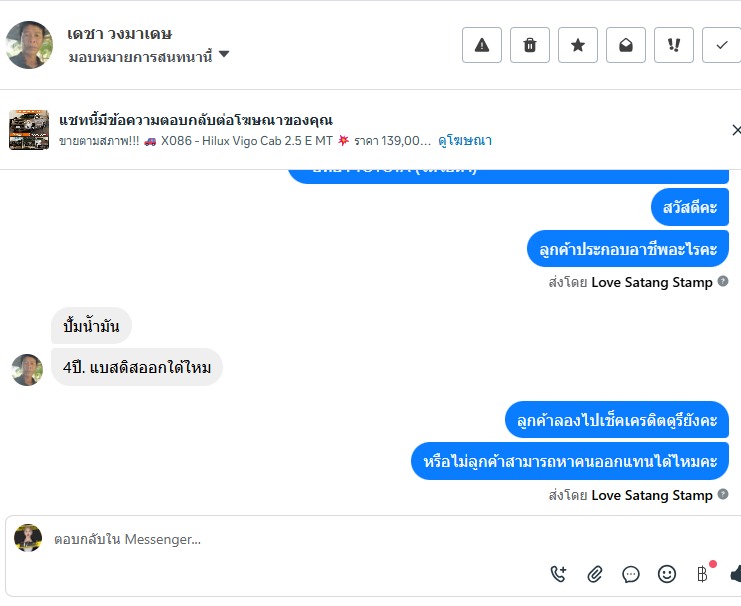Open saved replies speech bubble icon
This screenshot has height=606, width=741.
tap(631, 574)
